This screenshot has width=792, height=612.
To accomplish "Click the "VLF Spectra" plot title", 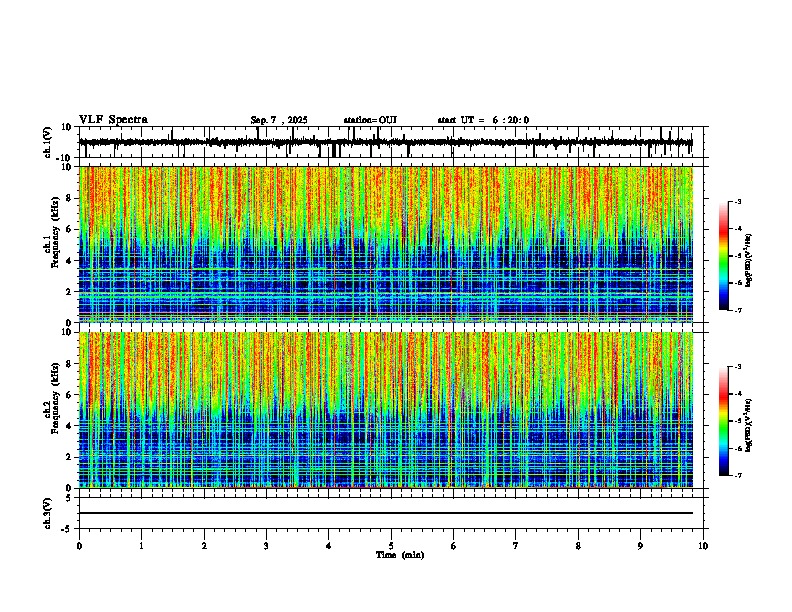I will 113,120.
